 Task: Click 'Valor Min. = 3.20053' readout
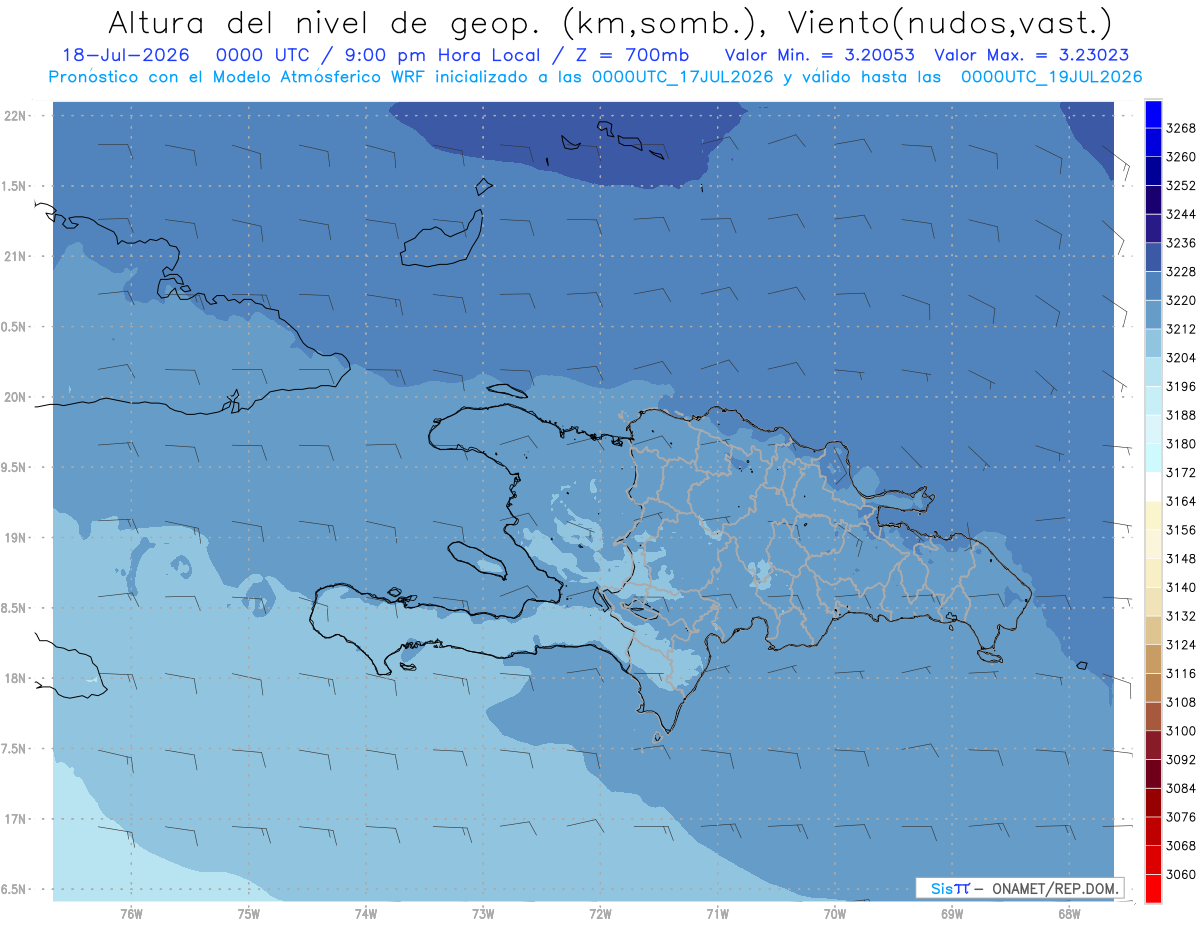(819, 55)
